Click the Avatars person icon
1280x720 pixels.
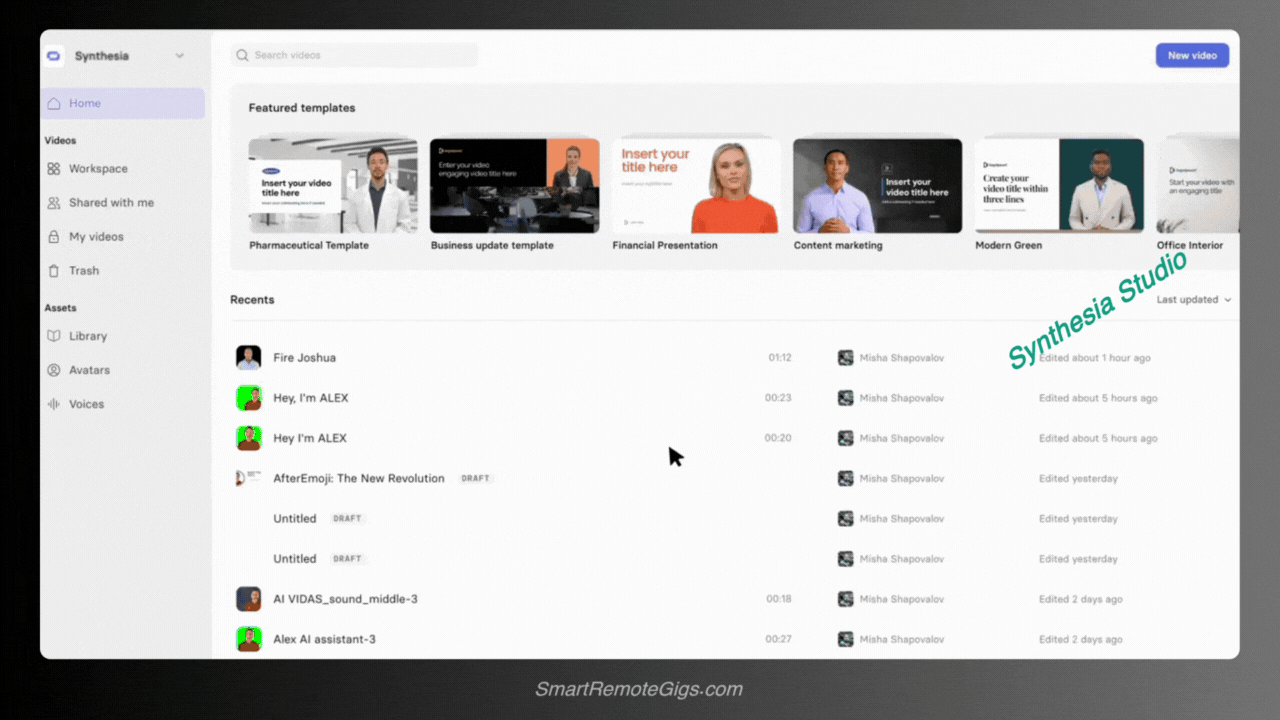[x=54, y=370]
